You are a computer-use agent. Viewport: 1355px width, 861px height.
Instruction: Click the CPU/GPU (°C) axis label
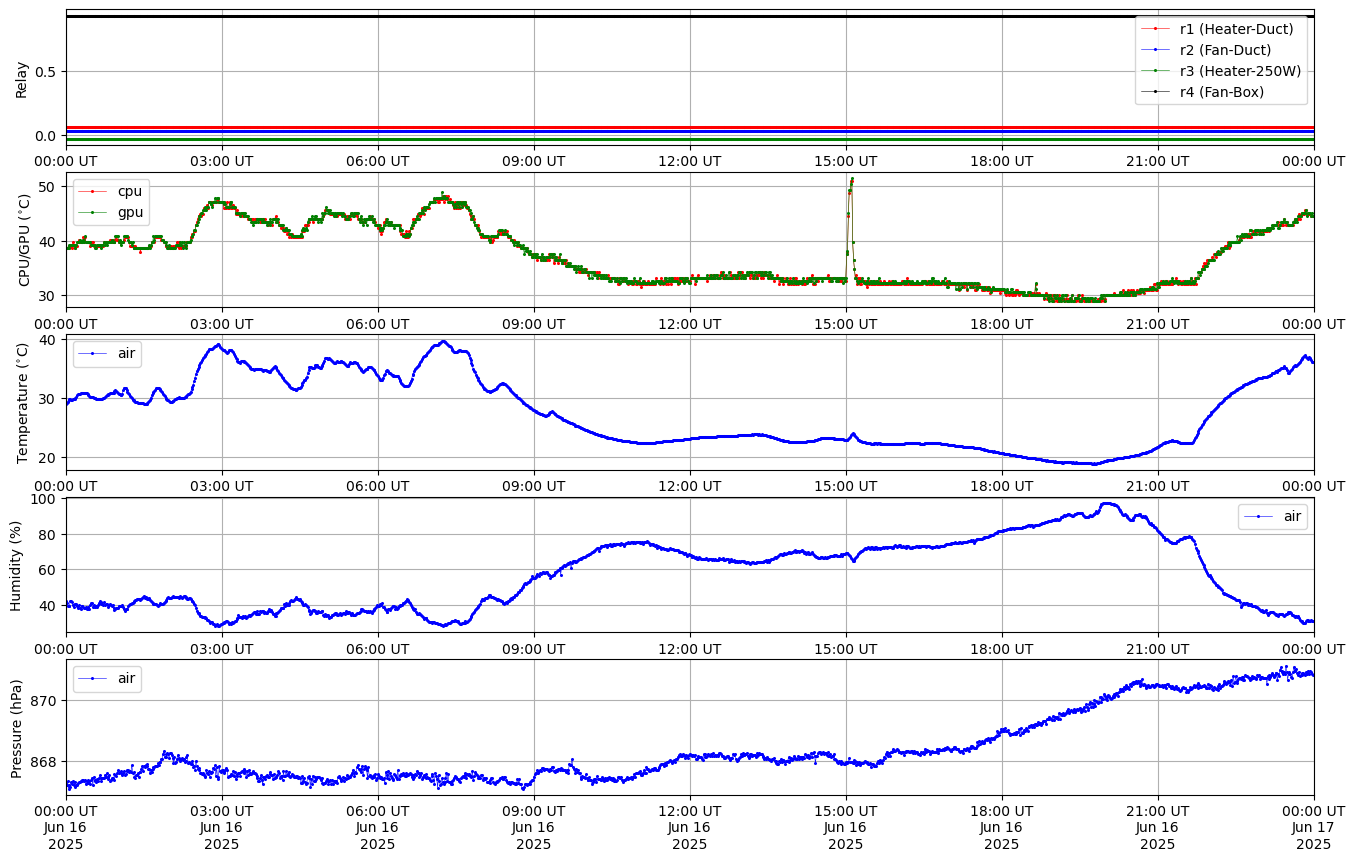pos(24,239)
